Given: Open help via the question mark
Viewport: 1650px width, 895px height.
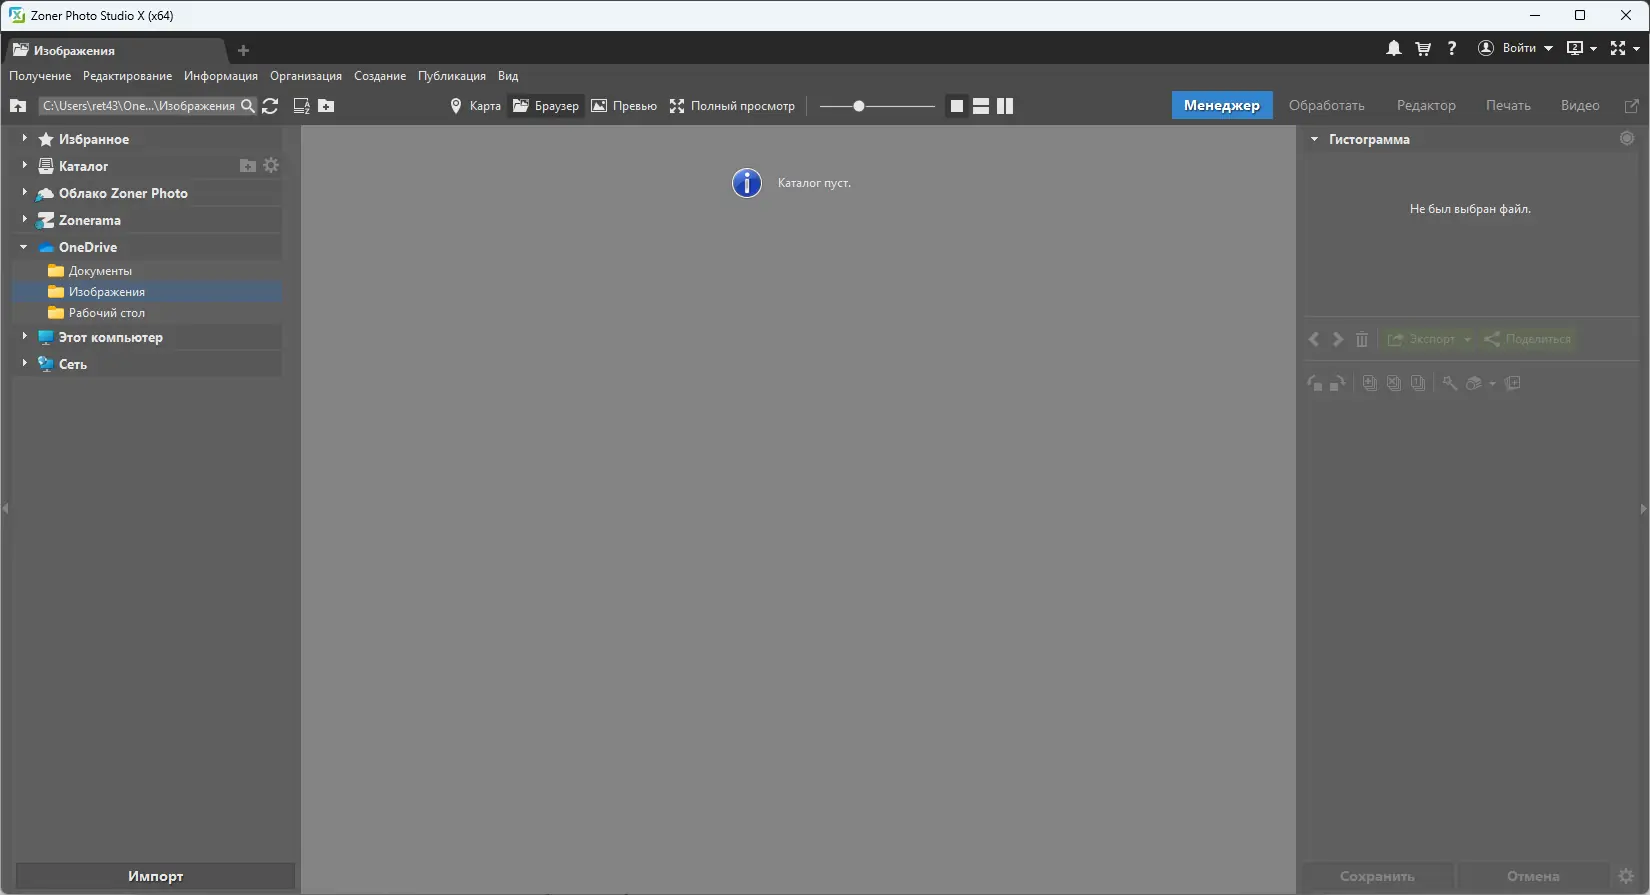Looking at the screenshot, I should [x=1452, y=48].
